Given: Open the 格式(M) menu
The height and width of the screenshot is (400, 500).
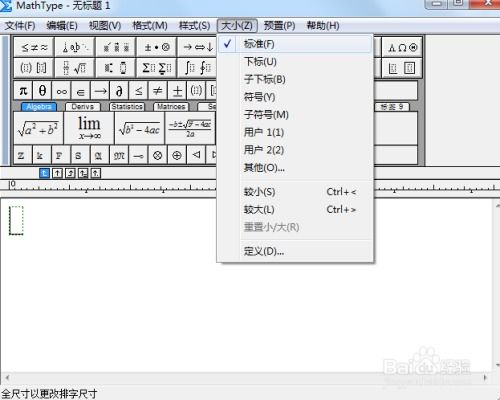Looking at the screenshot, I should coord(150,26).
